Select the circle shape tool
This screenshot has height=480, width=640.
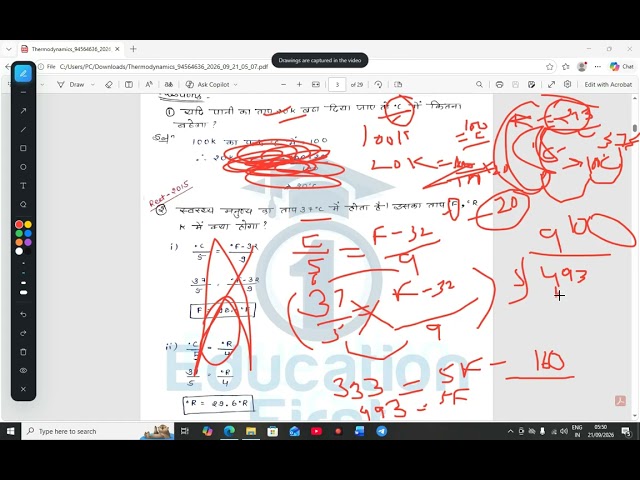click(x=23, y=167)
